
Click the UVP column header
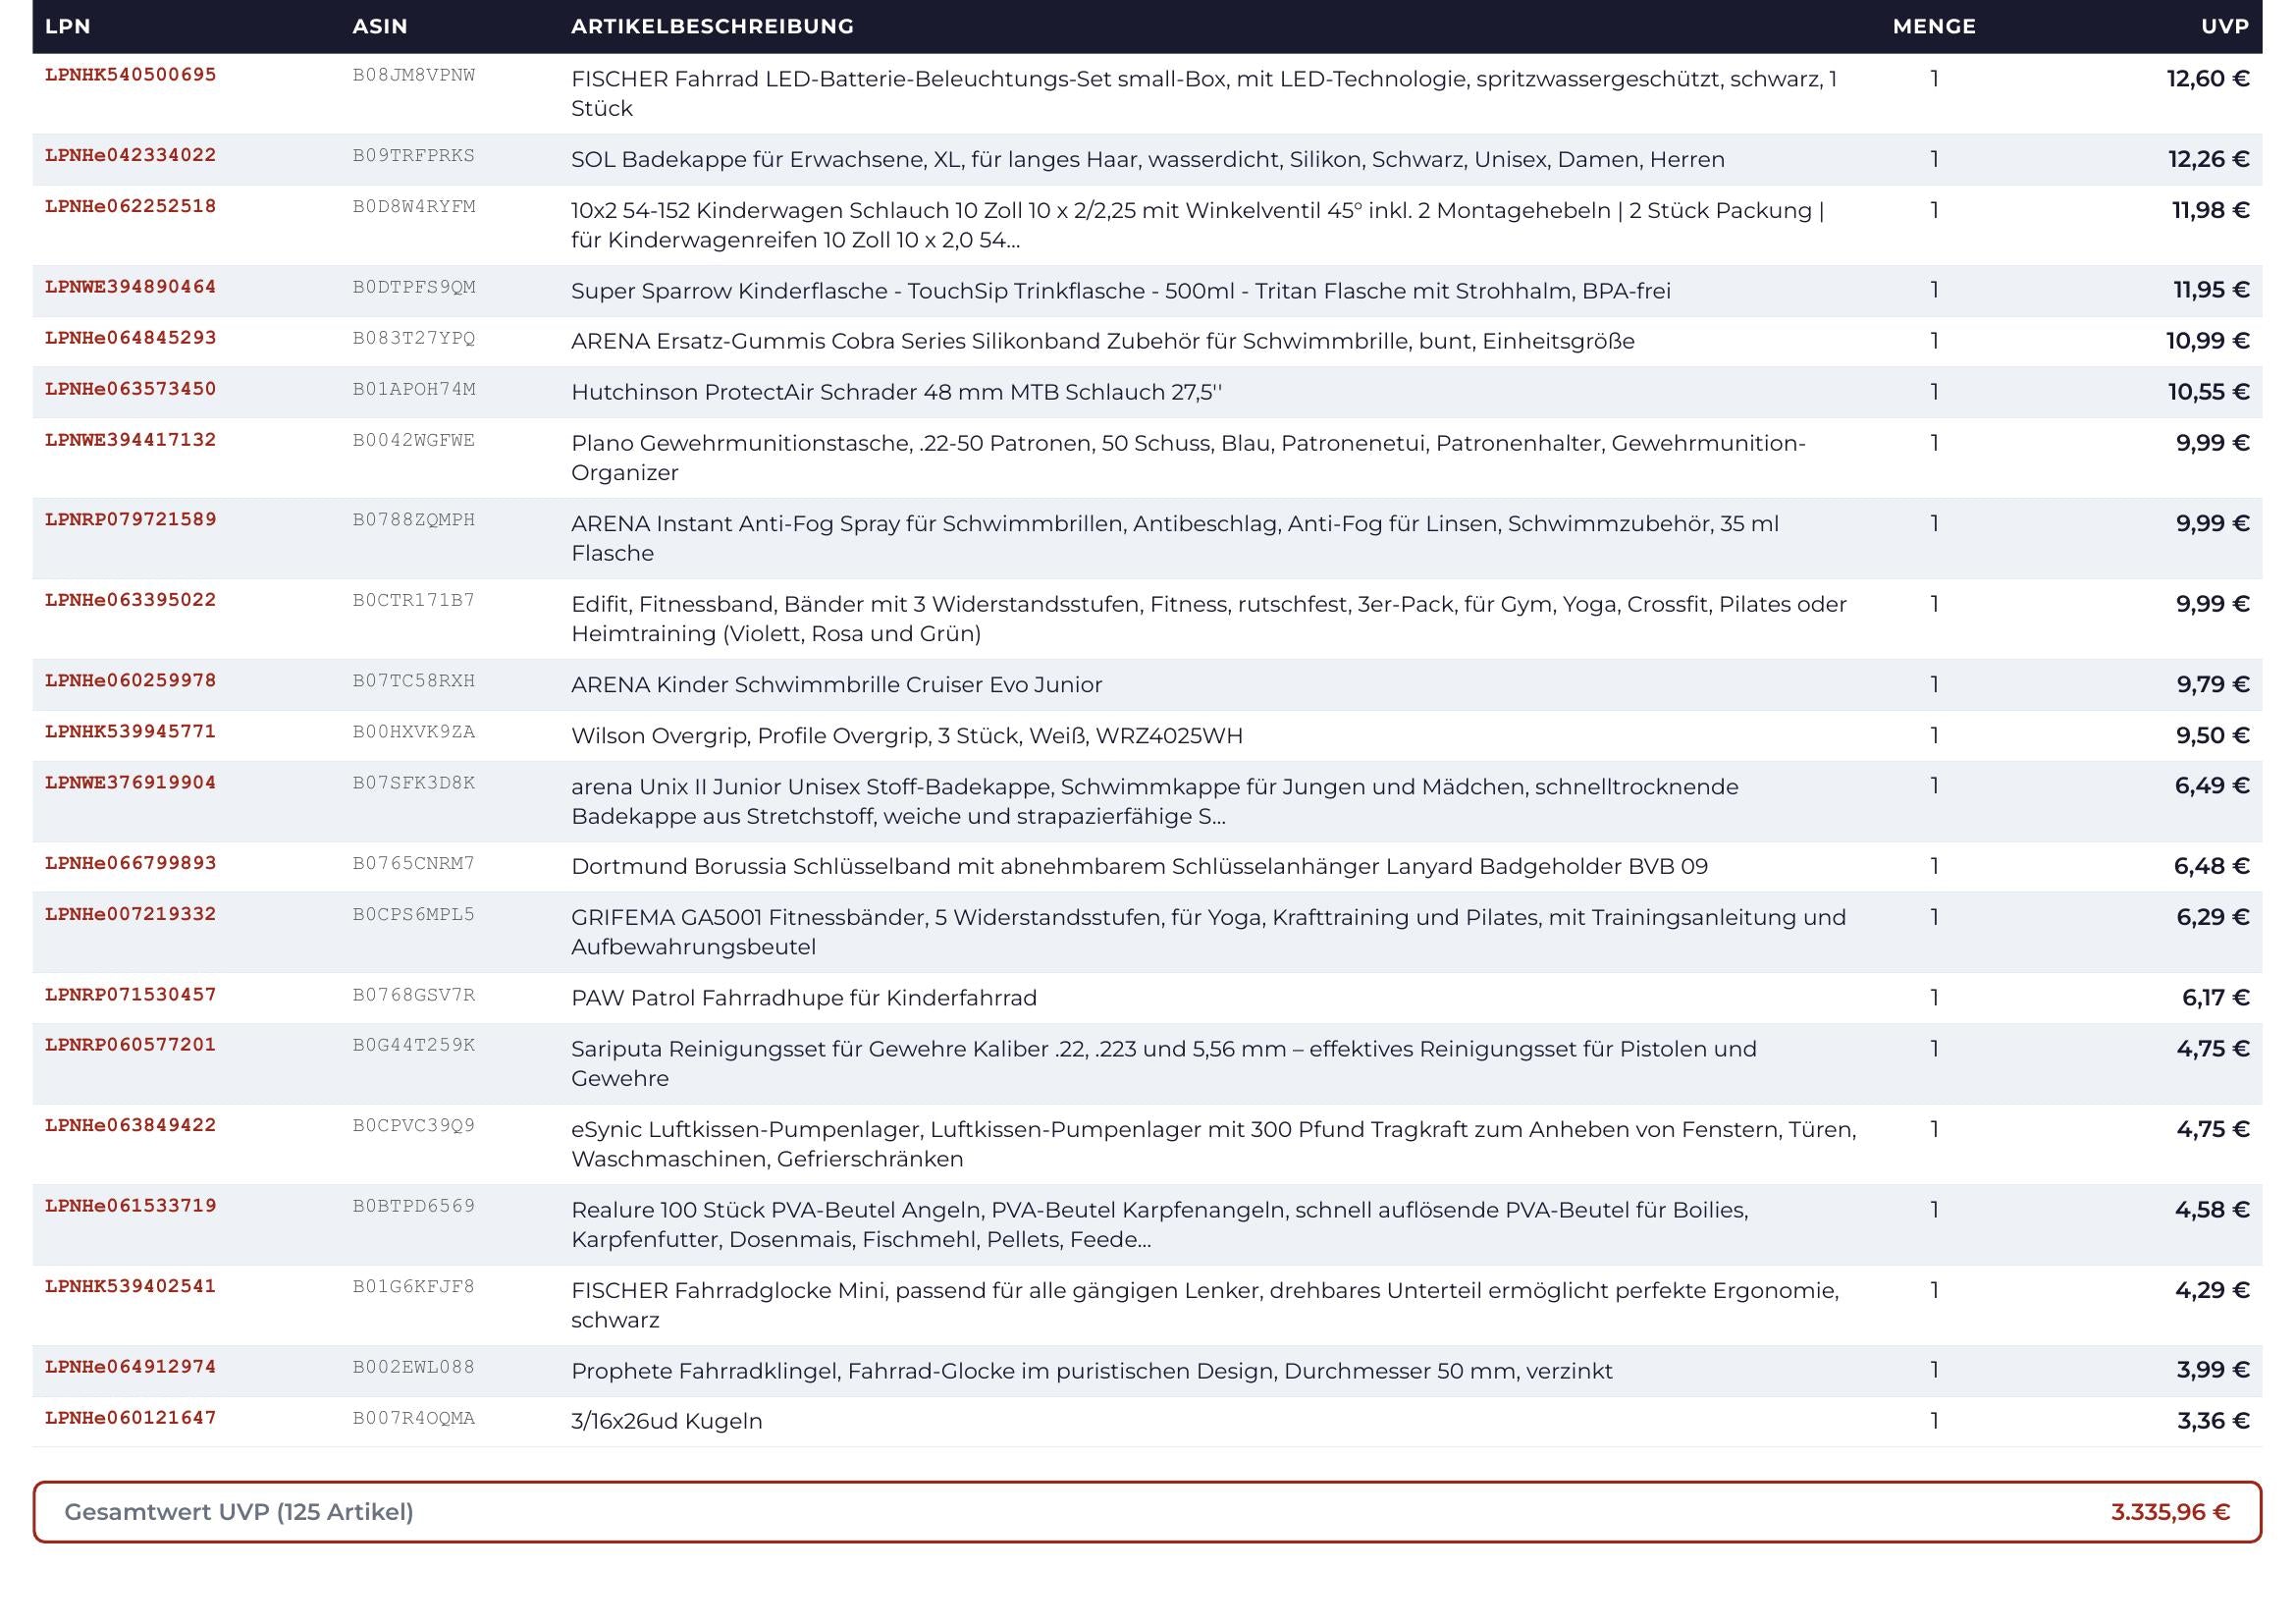coord(2225,27)
